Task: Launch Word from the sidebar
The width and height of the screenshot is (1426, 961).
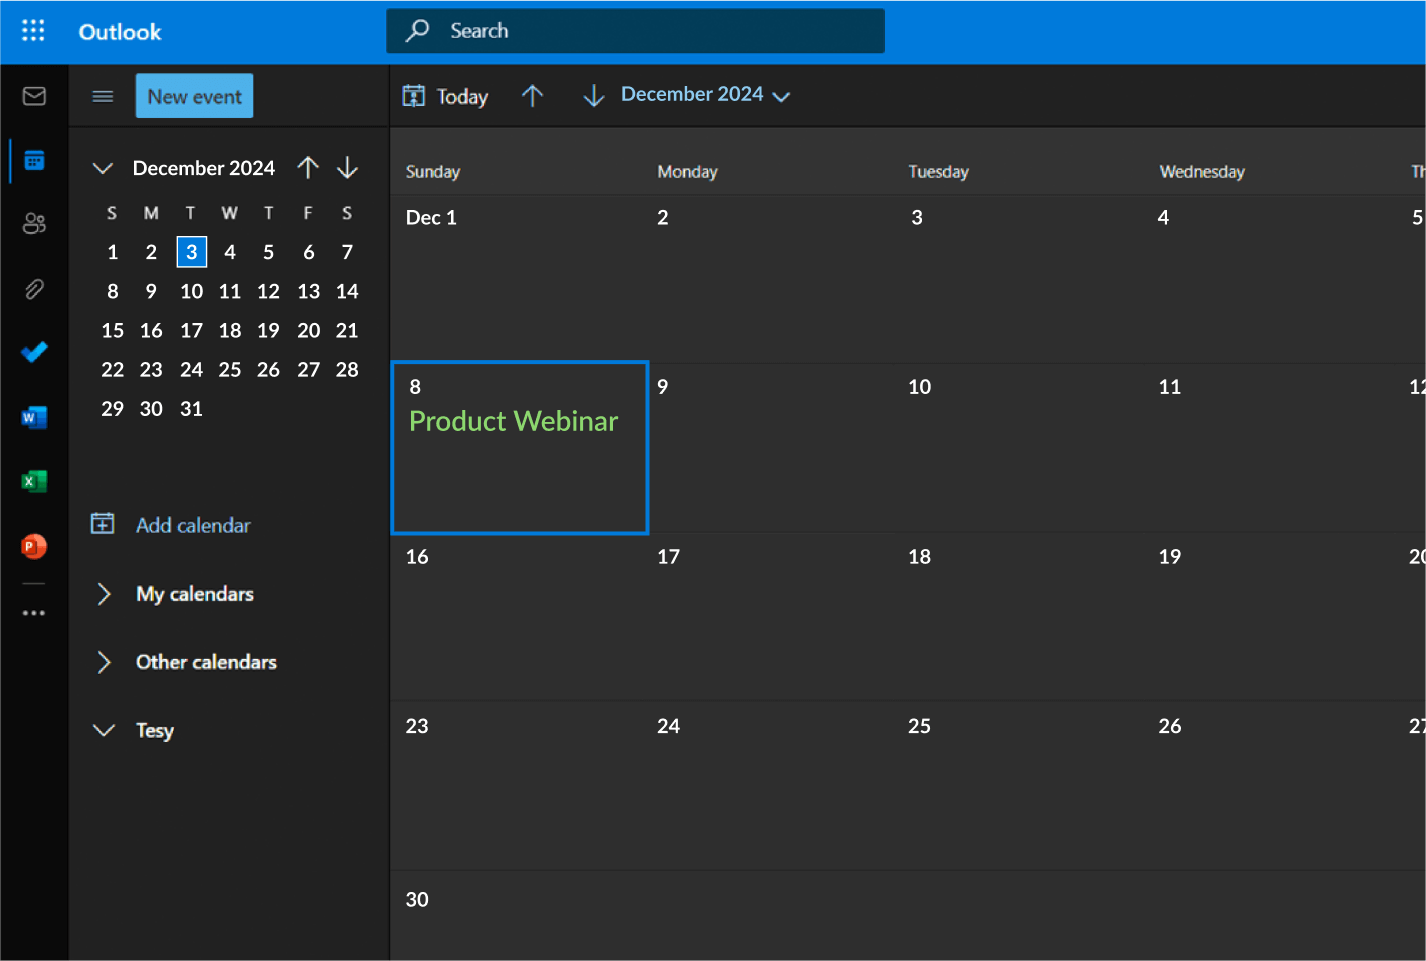Action: 34,417
